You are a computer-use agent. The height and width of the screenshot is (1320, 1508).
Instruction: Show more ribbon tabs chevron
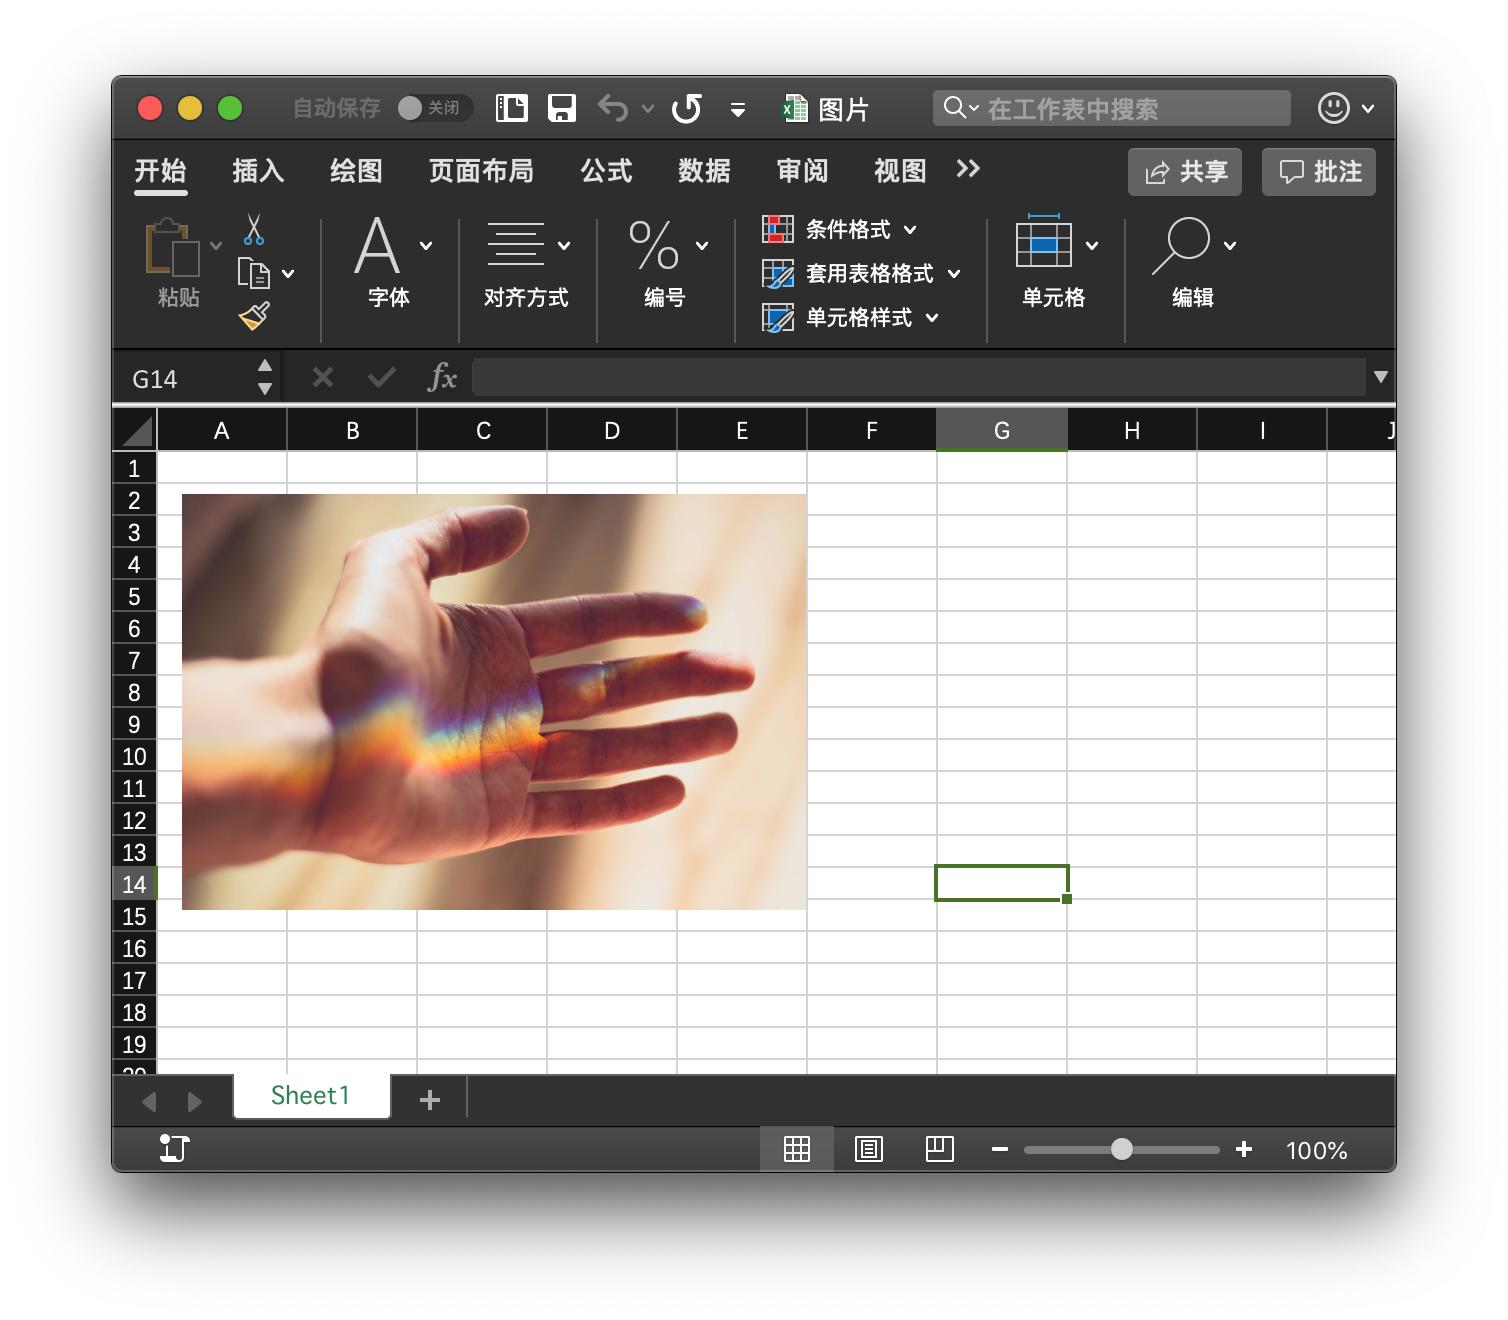[967, 169]
